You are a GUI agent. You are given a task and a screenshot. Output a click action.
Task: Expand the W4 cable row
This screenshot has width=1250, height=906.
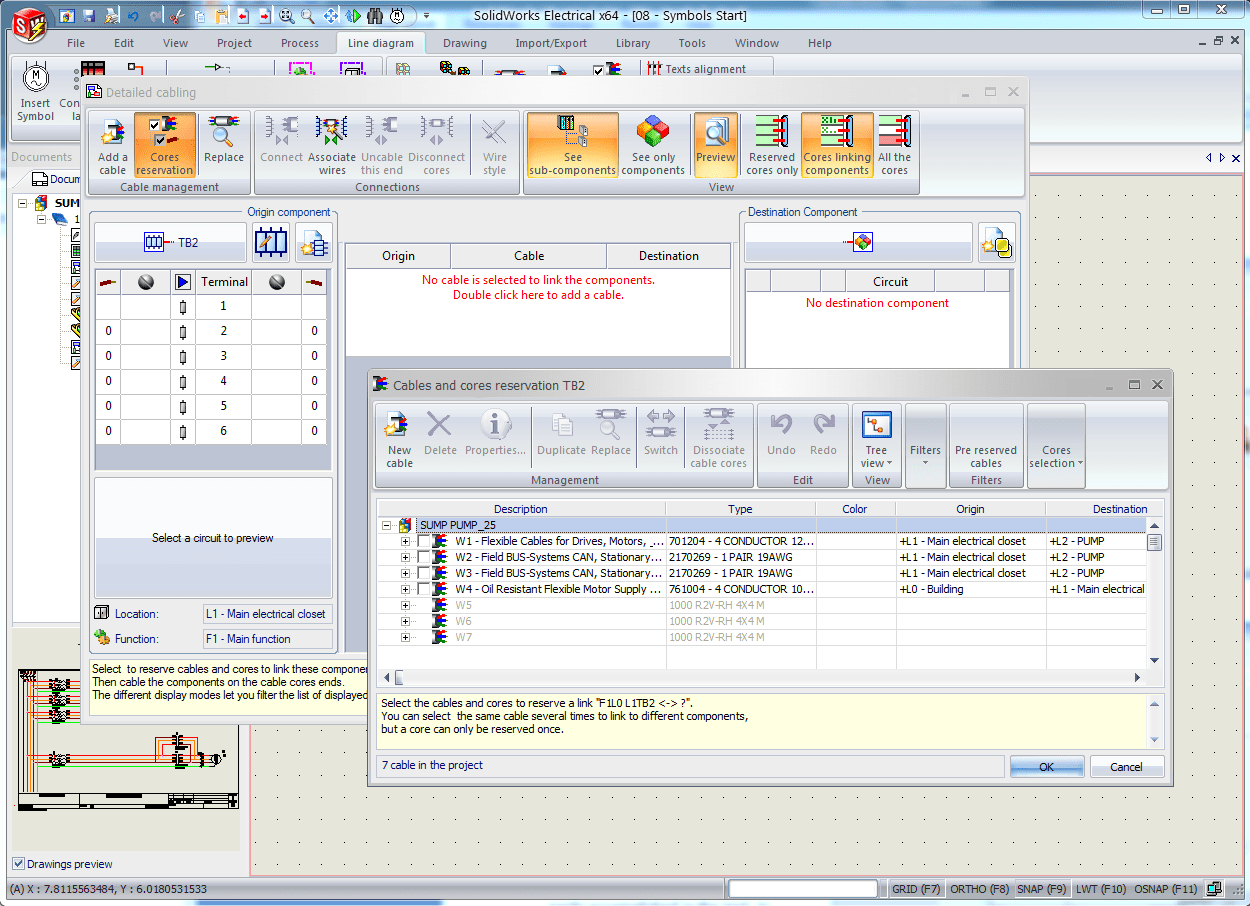point(405,590)
